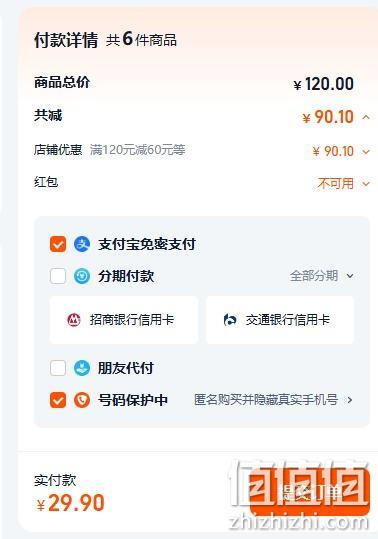Screen dimensions: 378x539
Task: Click the 满120元减60元等 promotion text
Action: tap(137, 150)
